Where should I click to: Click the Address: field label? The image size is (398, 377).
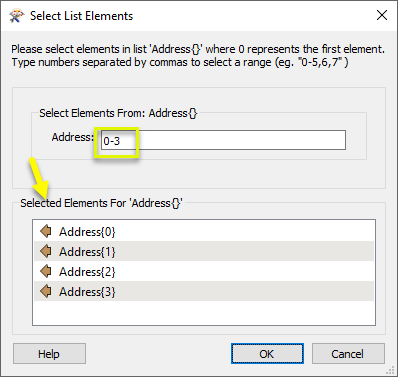pos(73,137)
